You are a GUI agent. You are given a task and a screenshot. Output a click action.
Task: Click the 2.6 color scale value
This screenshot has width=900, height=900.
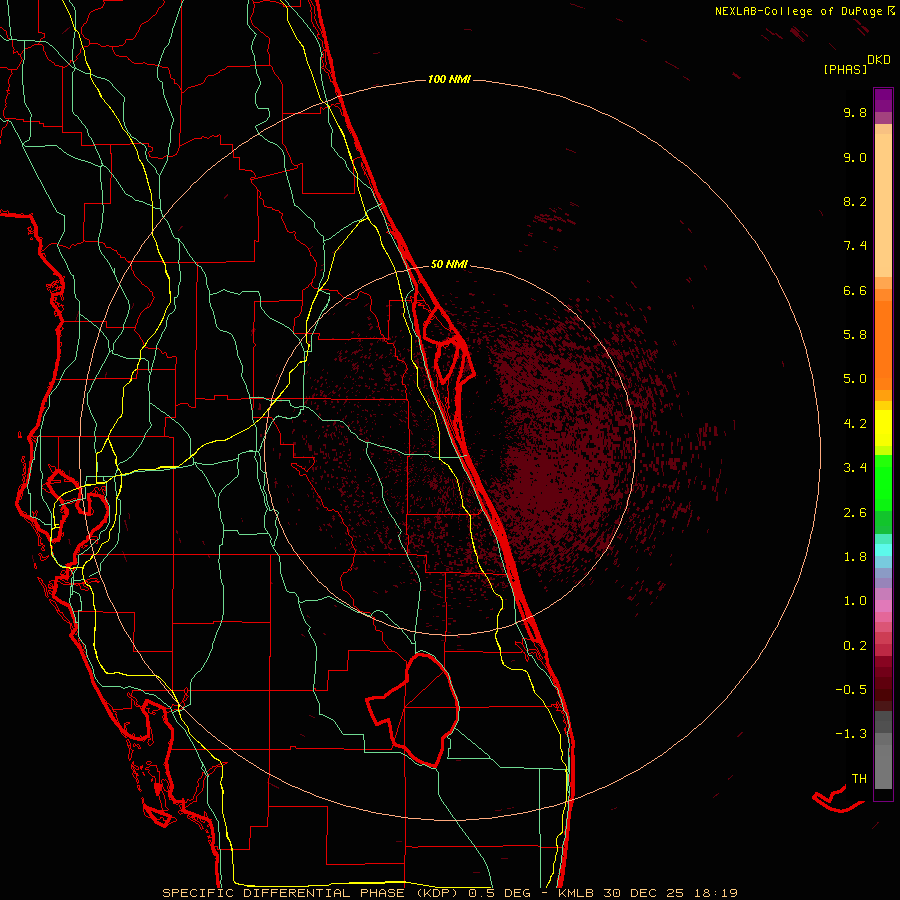tap(855, 513)
